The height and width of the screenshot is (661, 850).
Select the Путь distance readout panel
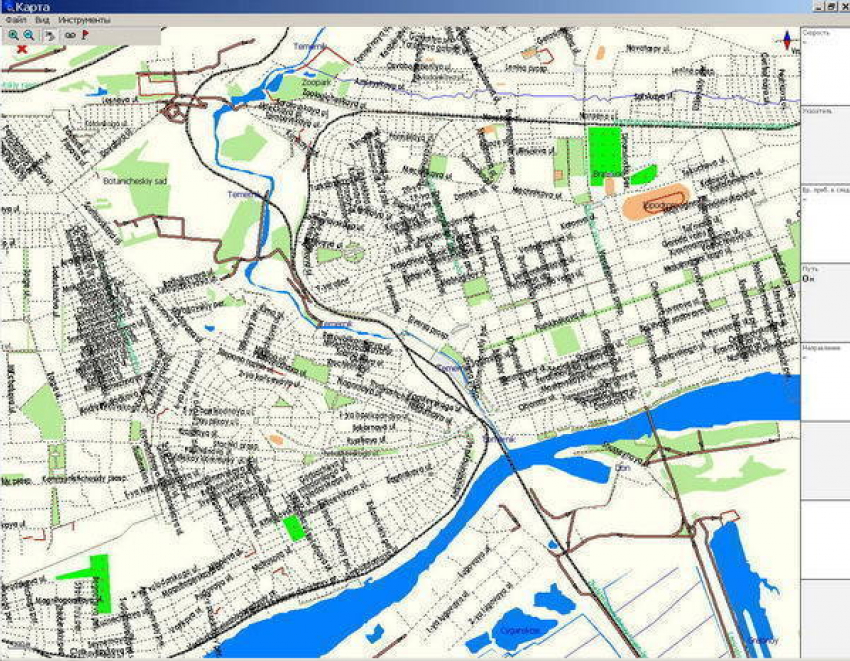point(825,302)
